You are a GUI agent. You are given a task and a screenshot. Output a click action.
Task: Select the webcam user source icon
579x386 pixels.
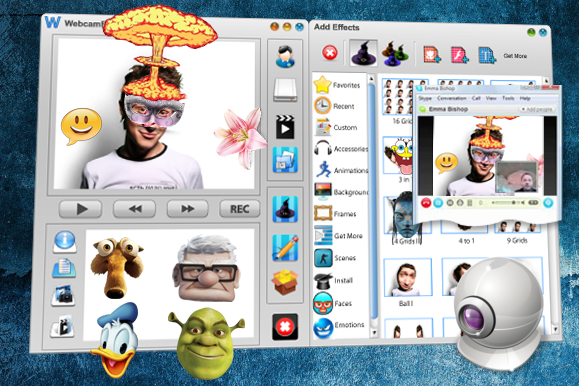285,56
